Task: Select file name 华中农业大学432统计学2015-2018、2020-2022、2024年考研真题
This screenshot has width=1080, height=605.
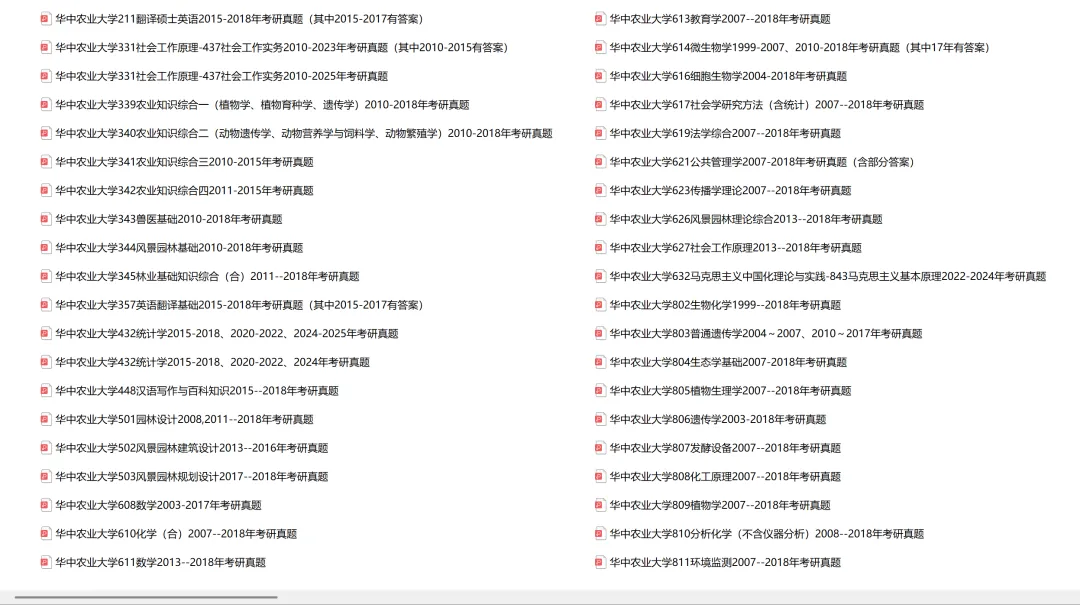Action: point(212,362)
